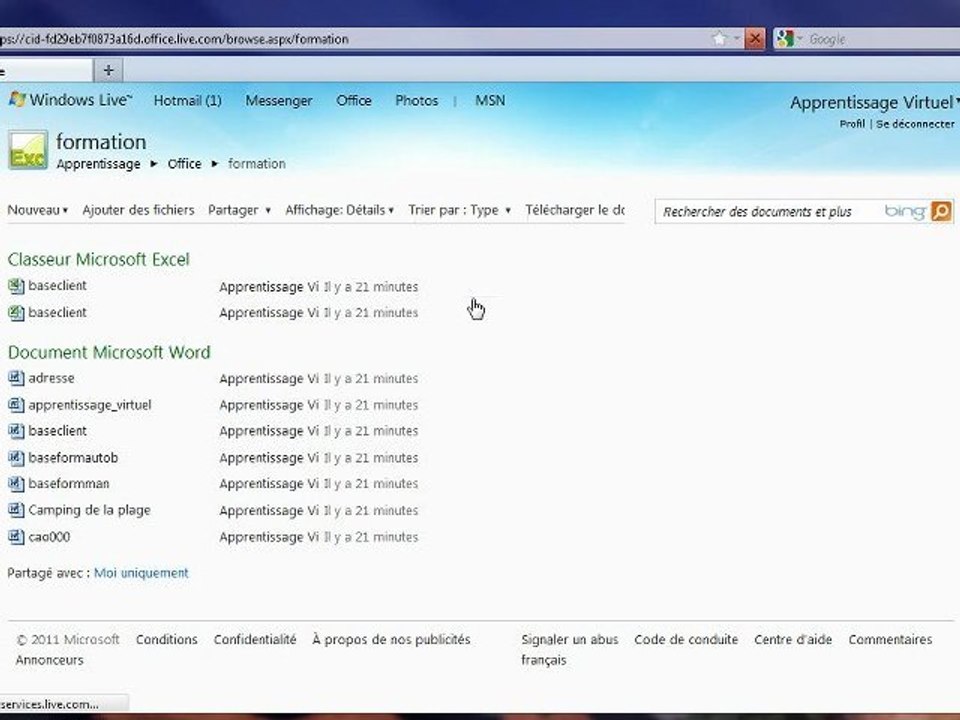Screen dimensions: 960x720
Task: Open the baseclient Word document
Action: (58, 431)
